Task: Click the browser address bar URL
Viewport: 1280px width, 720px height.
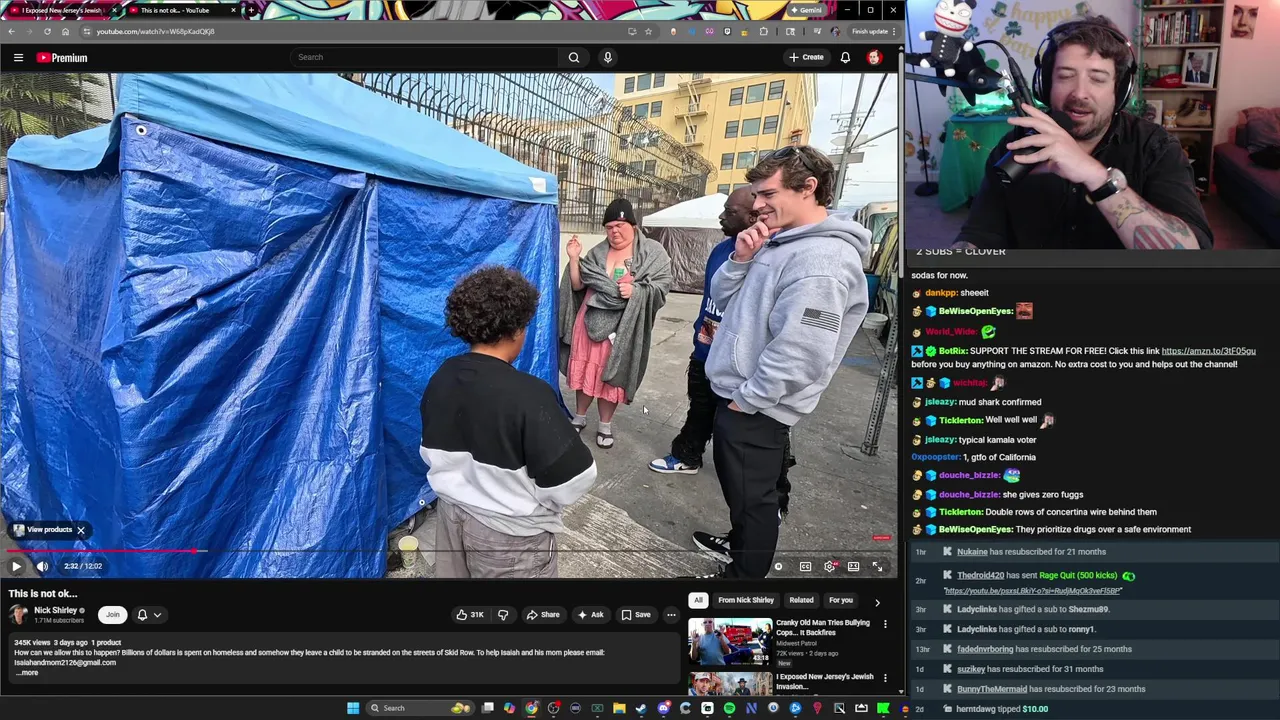Action: (x=155, y=31)
